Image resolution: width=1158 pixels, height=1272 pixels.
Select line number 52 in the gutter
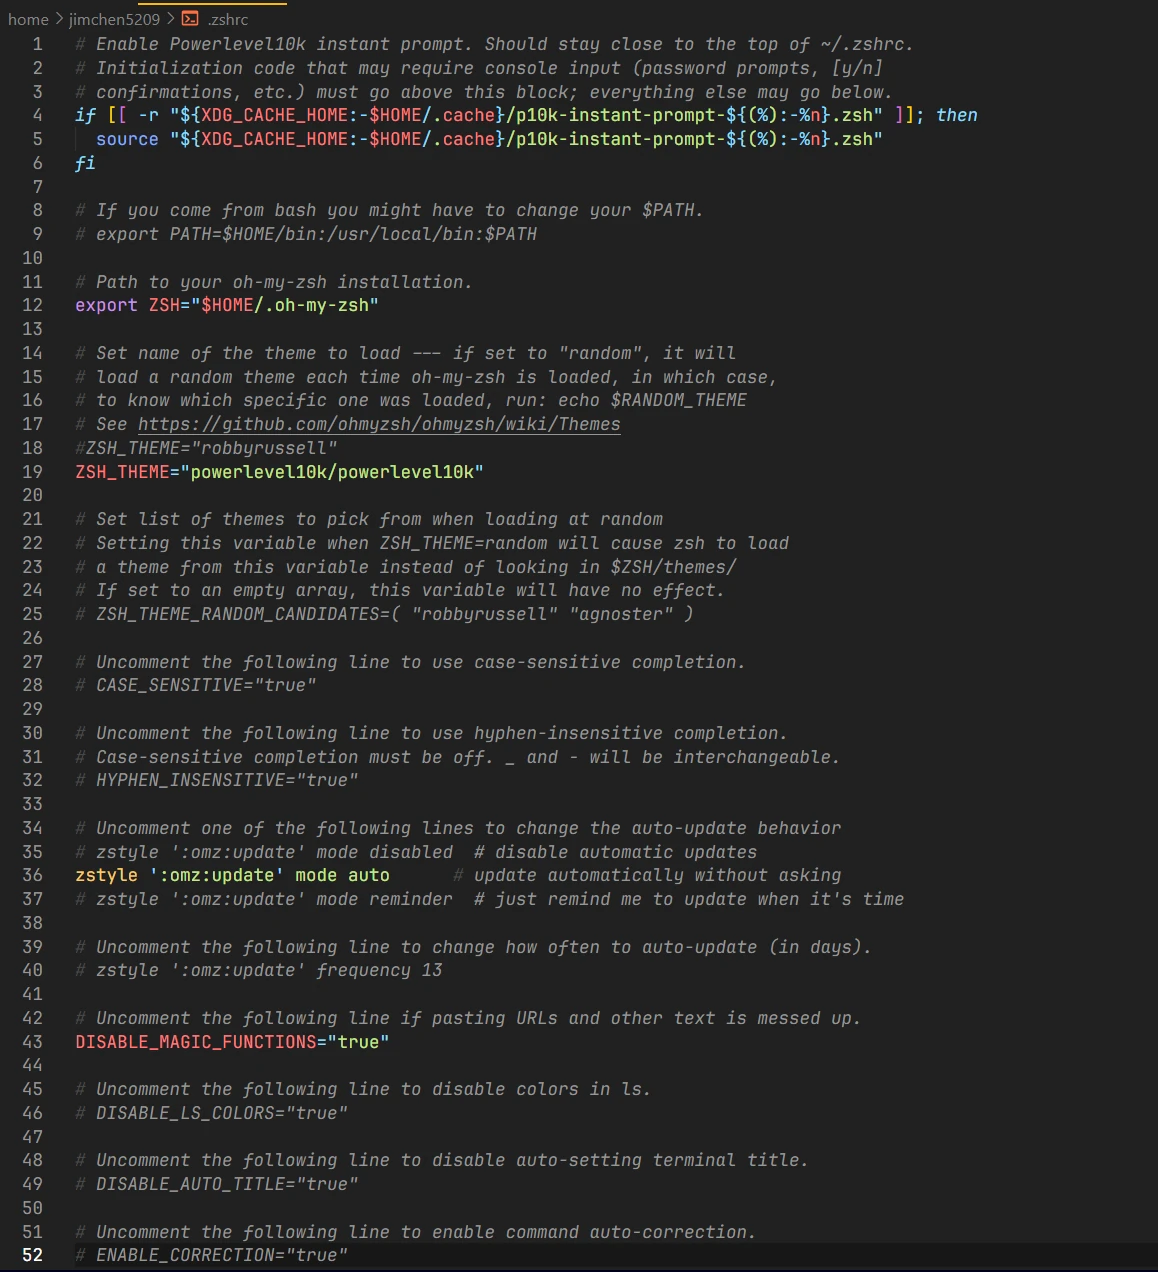33,1255
